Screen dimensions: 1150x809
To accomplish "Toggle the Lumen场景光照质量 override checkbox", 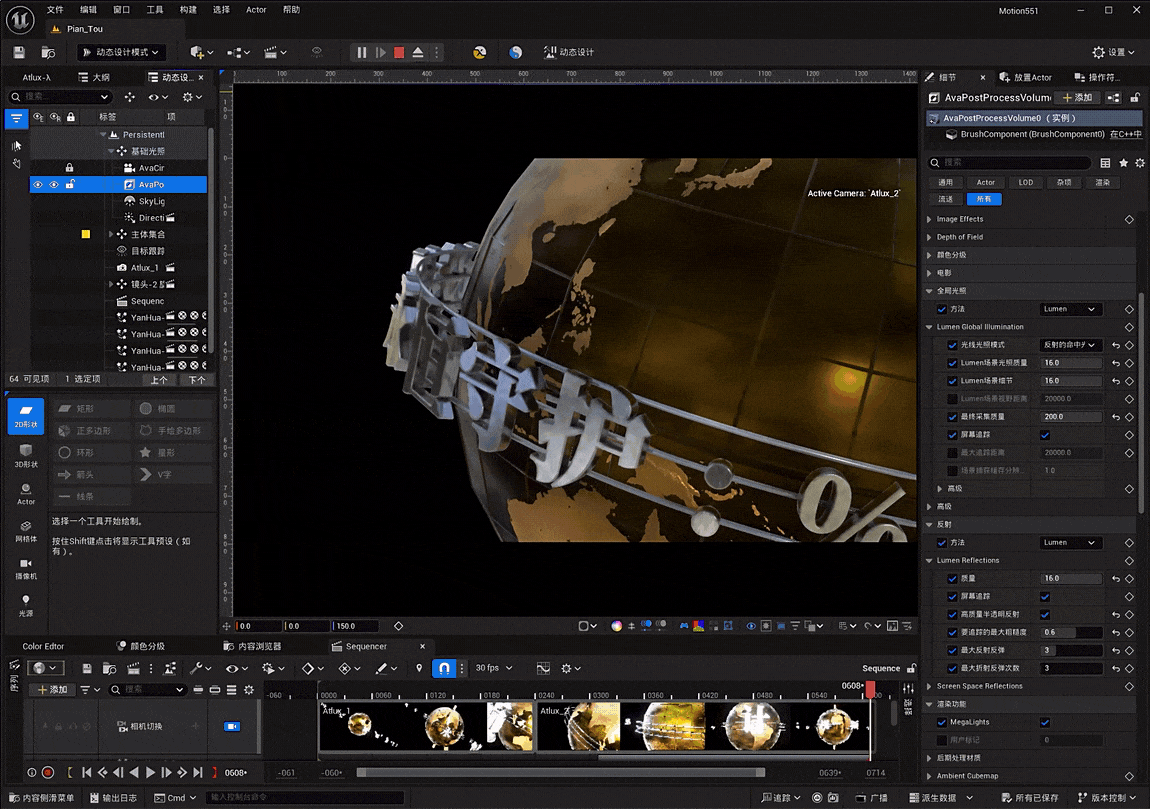I will click(x=952, y=363).
